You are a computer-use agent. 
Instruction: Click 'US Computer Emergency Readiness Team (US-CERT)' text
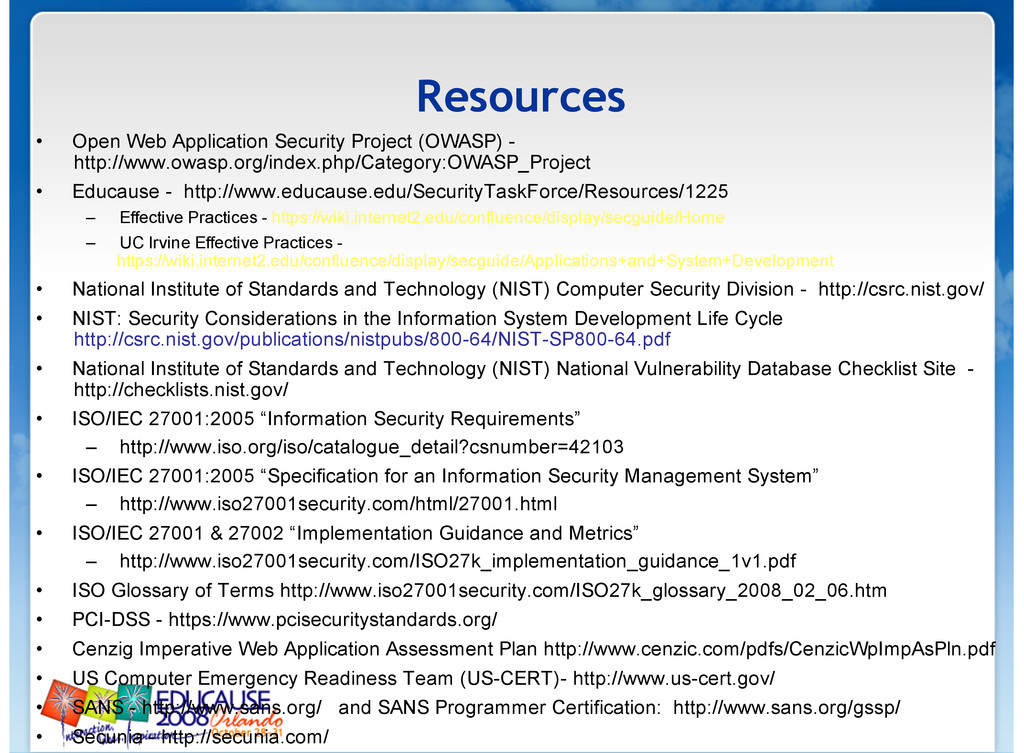pyautogui.click(x=316, y=679)
